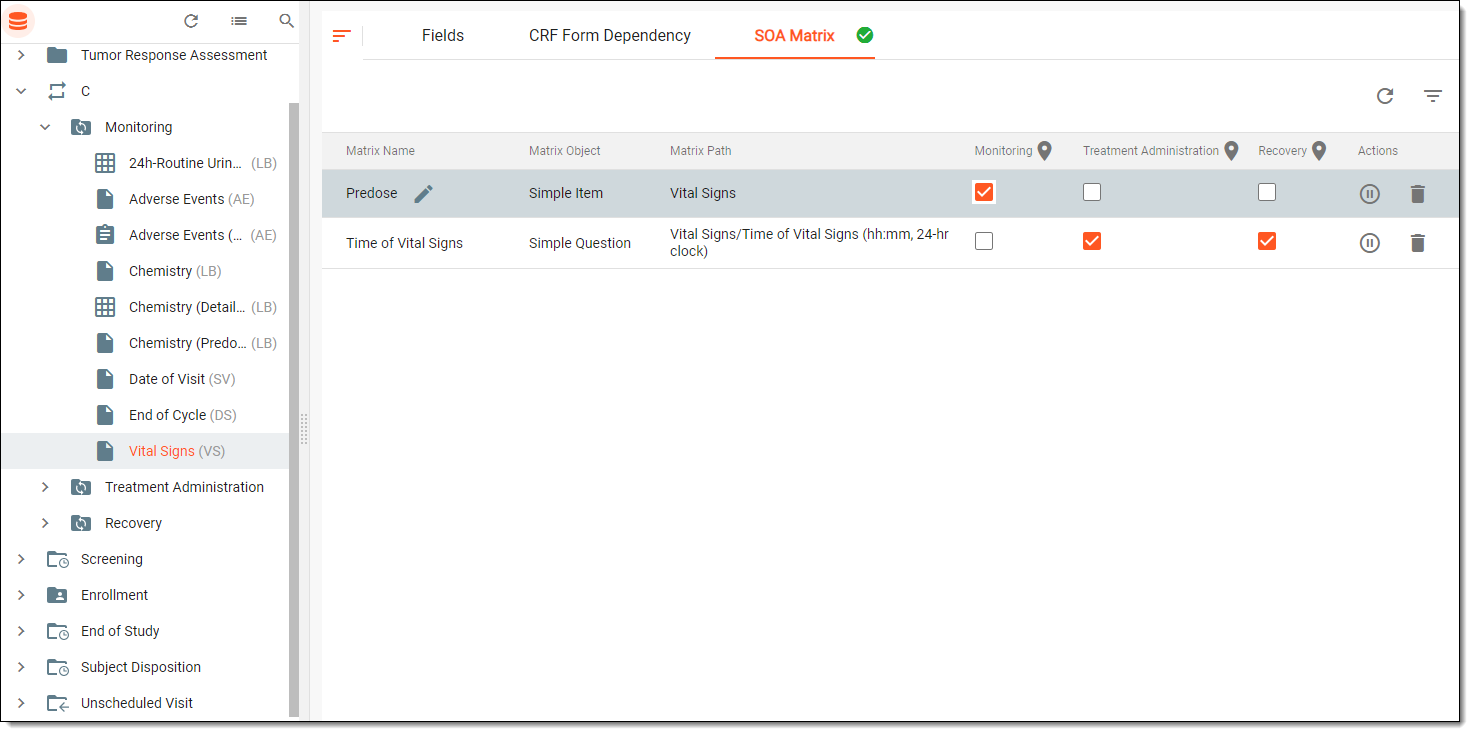1472x734 pixels.
Task: Open the CRF Form Dependency tab
Action: tap(610, 35)
